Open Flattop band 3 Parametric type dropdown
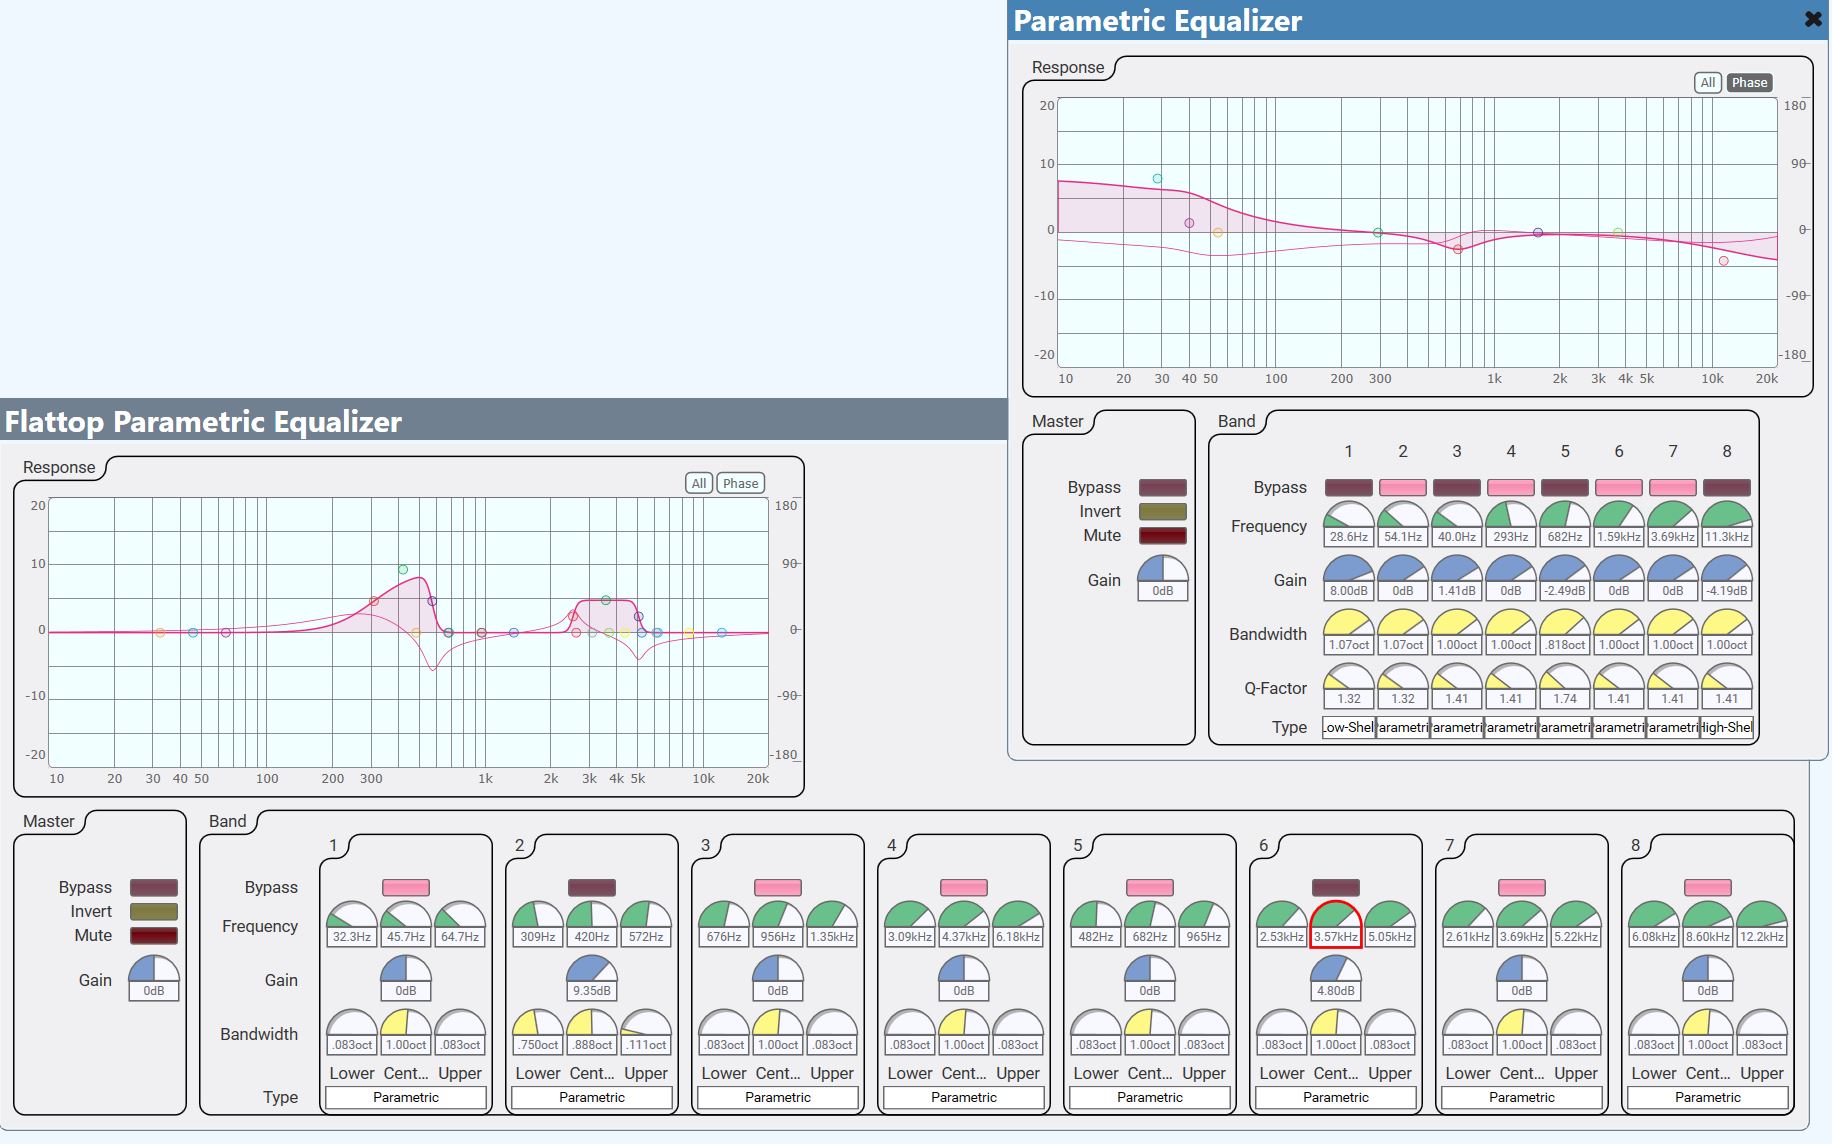Image resolution: width=1832 pixels, height=1144 pixels. pos(778,1097)
